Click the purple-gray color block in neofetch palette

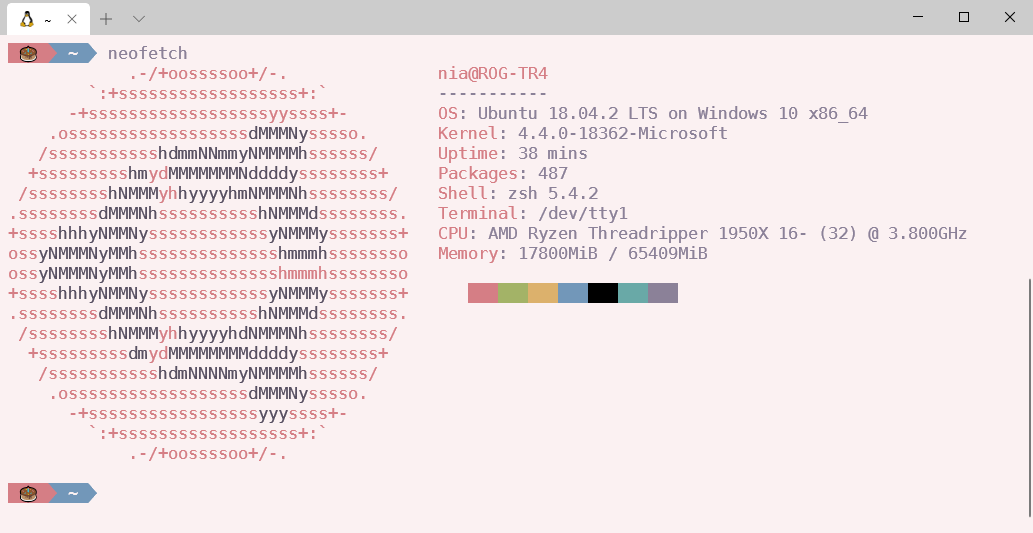pos(663,293)
